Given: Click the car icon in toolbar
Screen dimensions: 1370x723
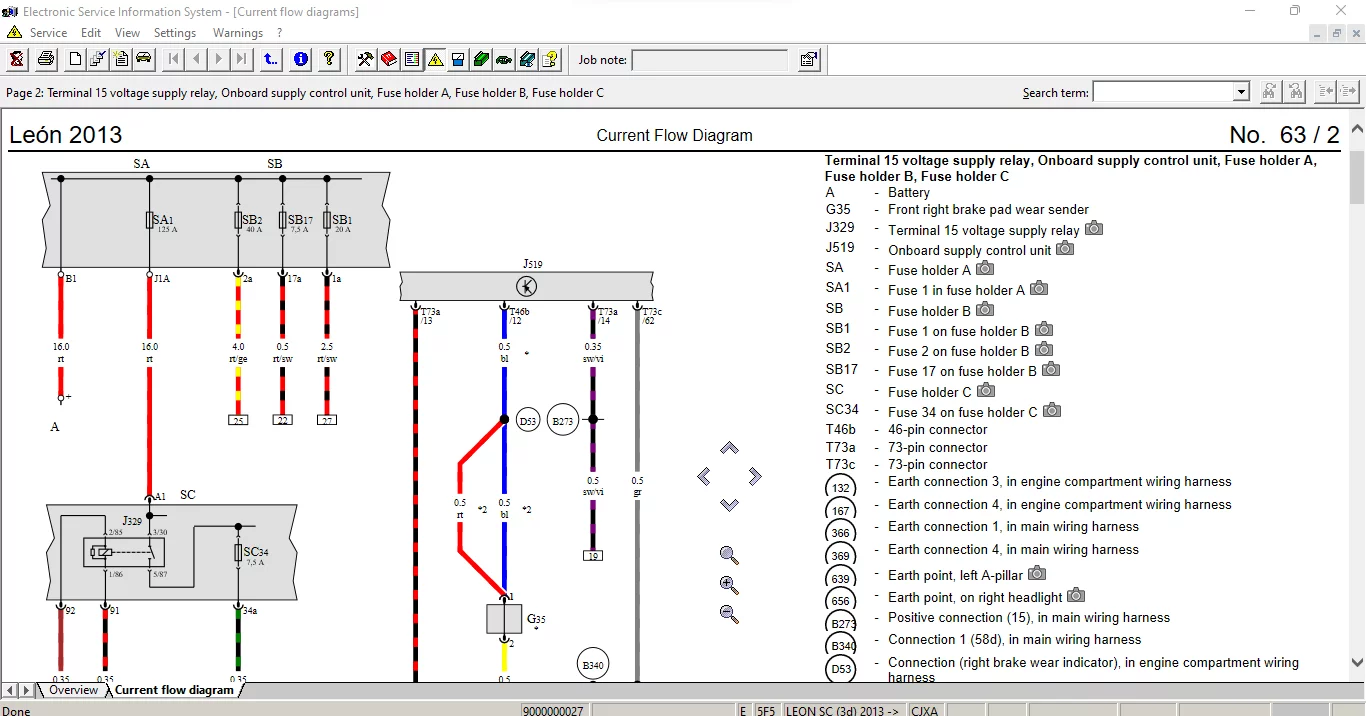Looking at the screenshot, I should click(x=143, y=60).
